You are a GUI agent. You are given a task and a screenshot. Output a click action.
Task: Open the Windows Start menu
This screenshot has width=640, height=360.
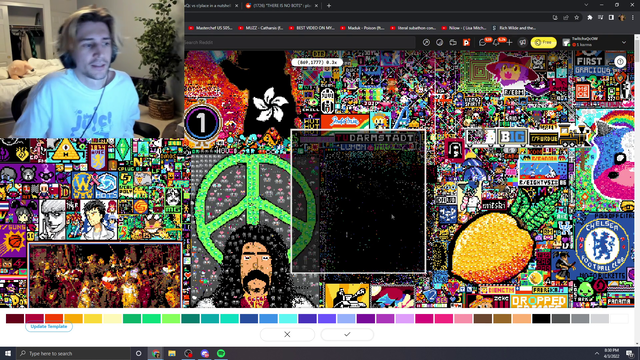7,353
